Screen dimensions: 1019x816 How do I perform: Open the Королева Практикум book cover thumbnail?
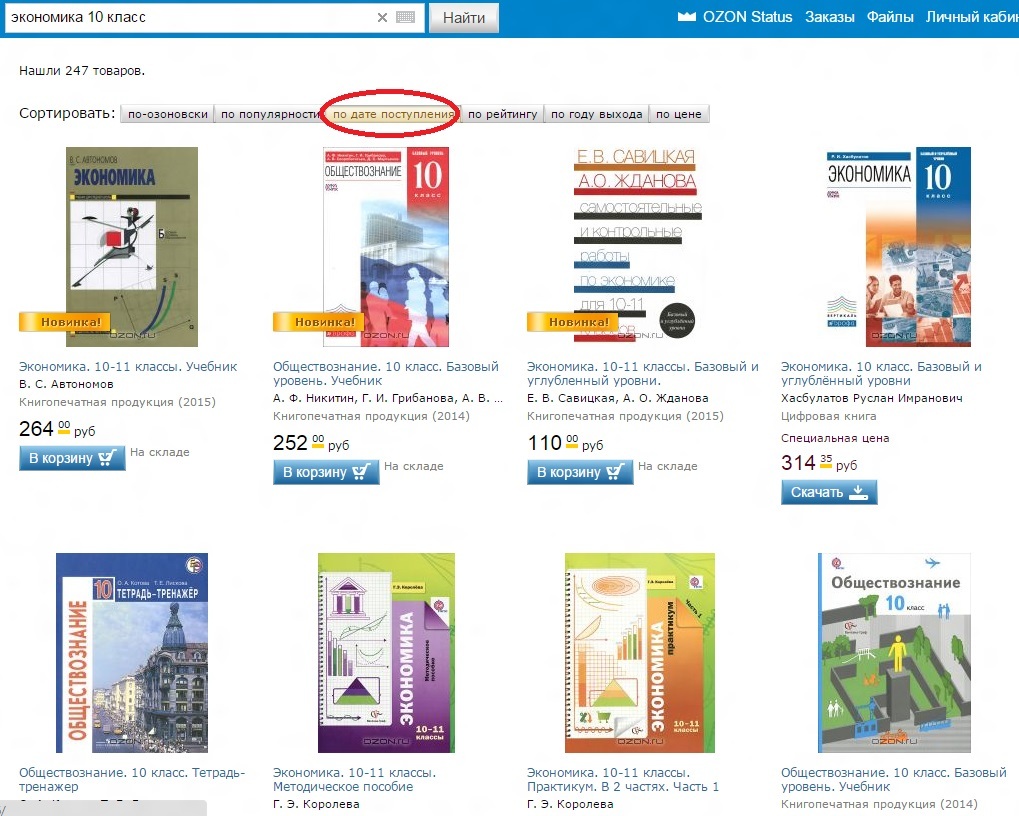[639, 653]
